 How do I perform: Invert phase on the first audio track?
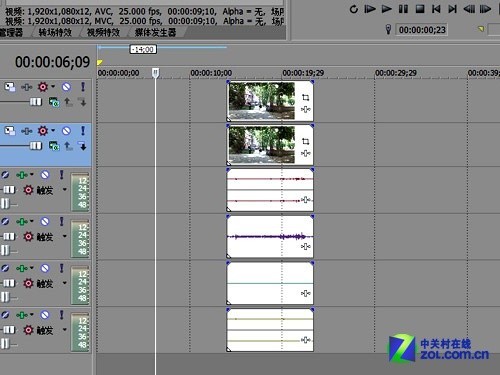pos(5,175)
